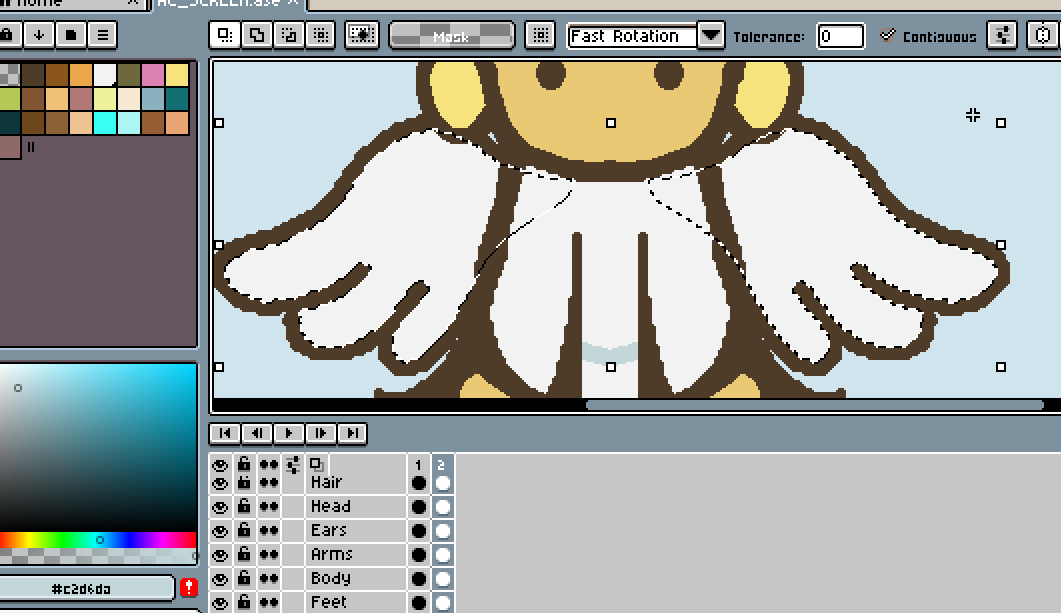This screenshot has width=1061, height=613.
Task: Hide the Arms layer
Action: pyautogui.click(x=219, y=555)
